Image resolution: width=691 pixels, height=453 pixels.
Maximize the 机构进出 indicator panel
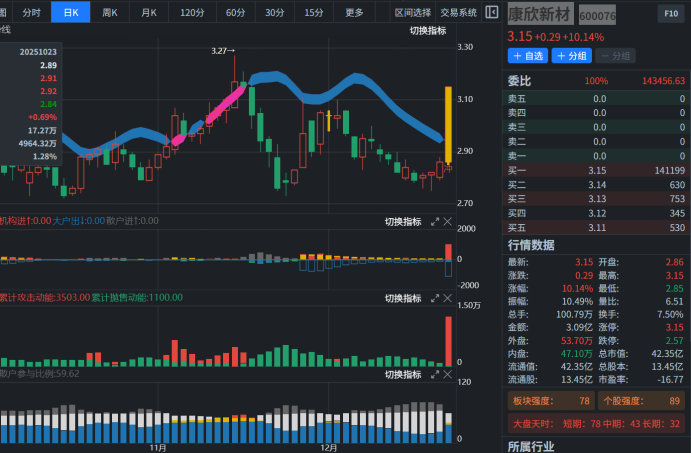(x=435, y=222)
